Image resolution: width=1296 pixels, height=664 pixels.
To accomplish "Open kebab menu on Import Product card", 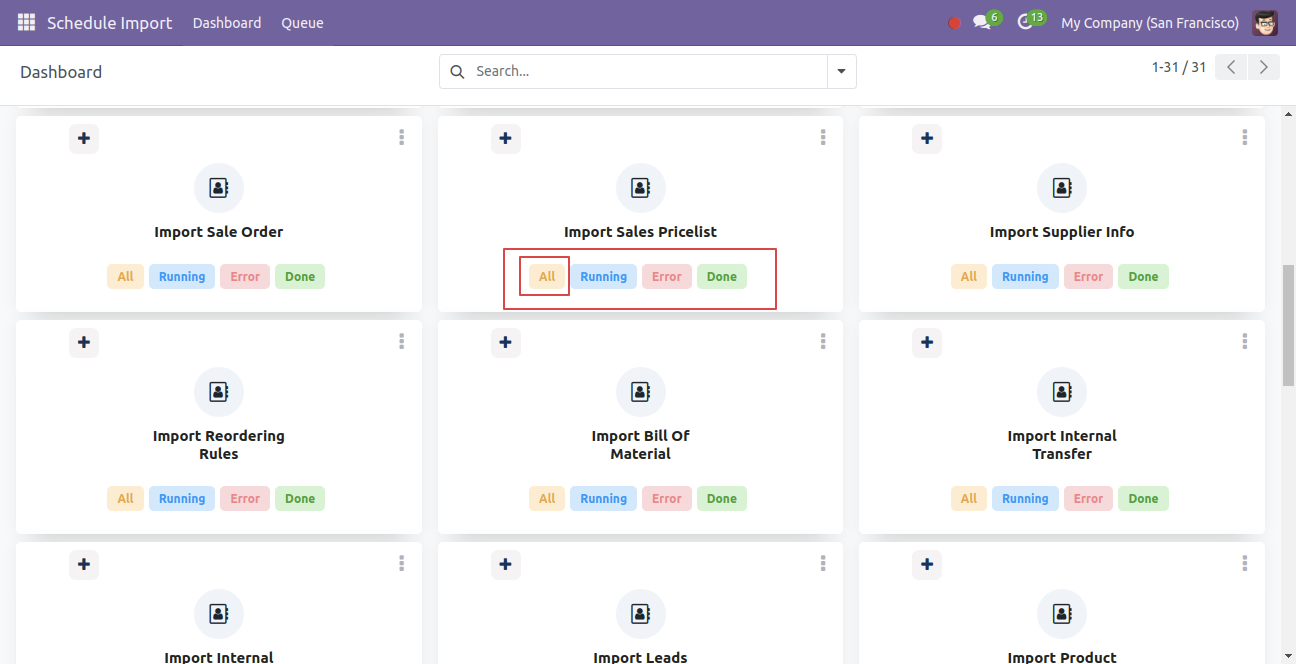I will pos(1245,564).
